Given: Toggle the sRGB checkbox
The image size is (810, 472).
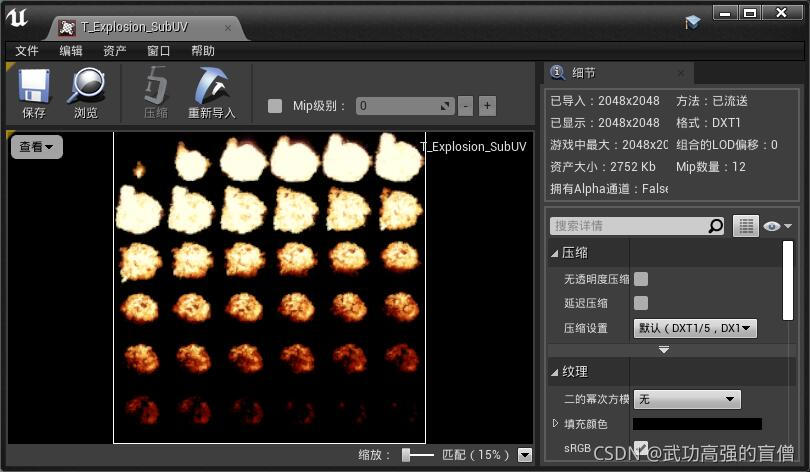Looking at the screenshot, I should click(x=641, y=448).
